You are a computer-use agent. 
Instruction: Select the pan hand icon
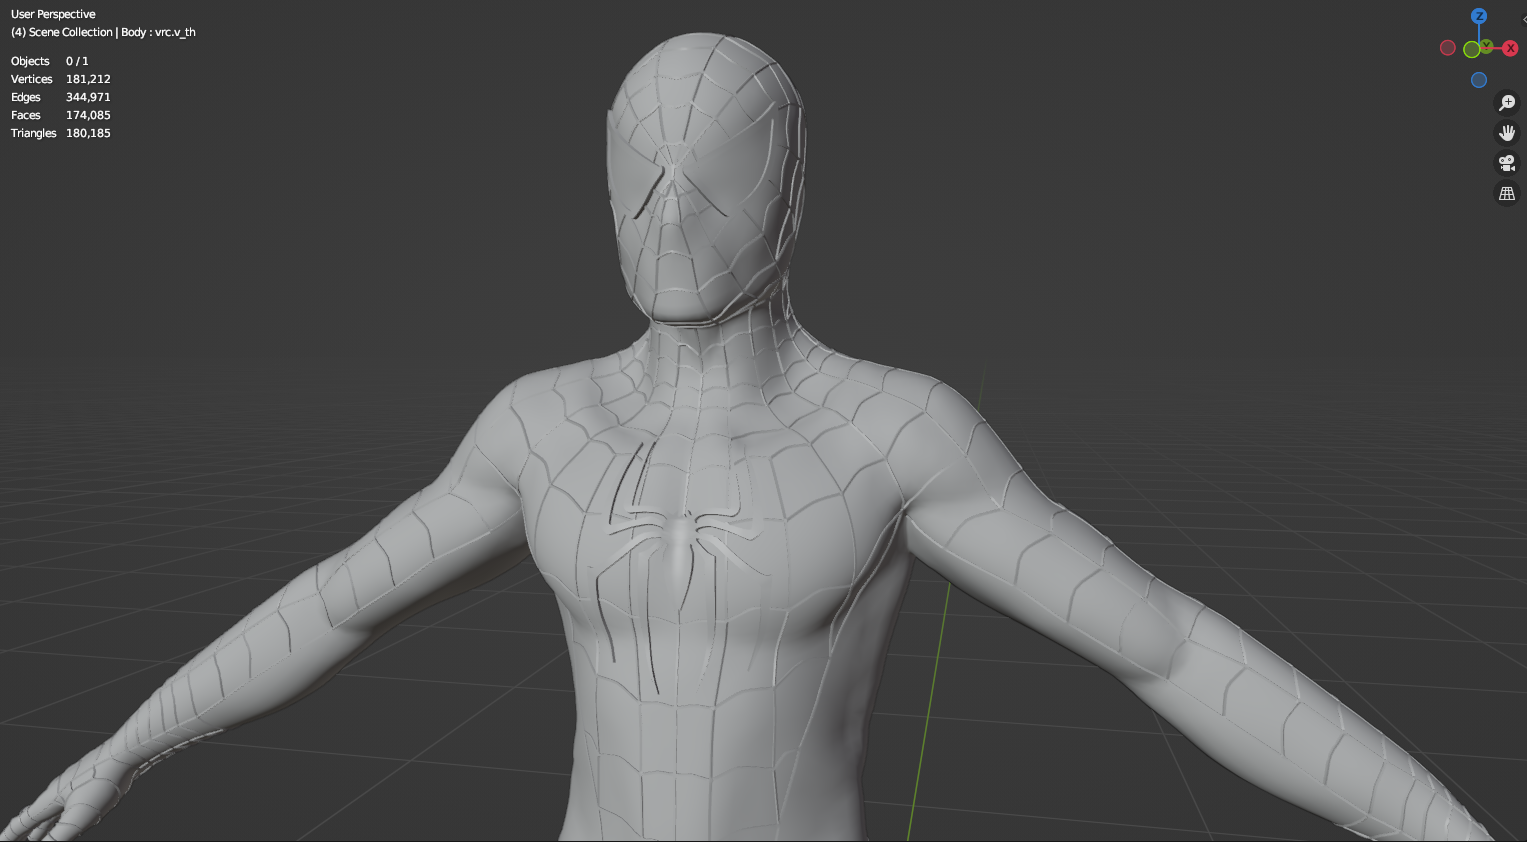point(1508,132)
